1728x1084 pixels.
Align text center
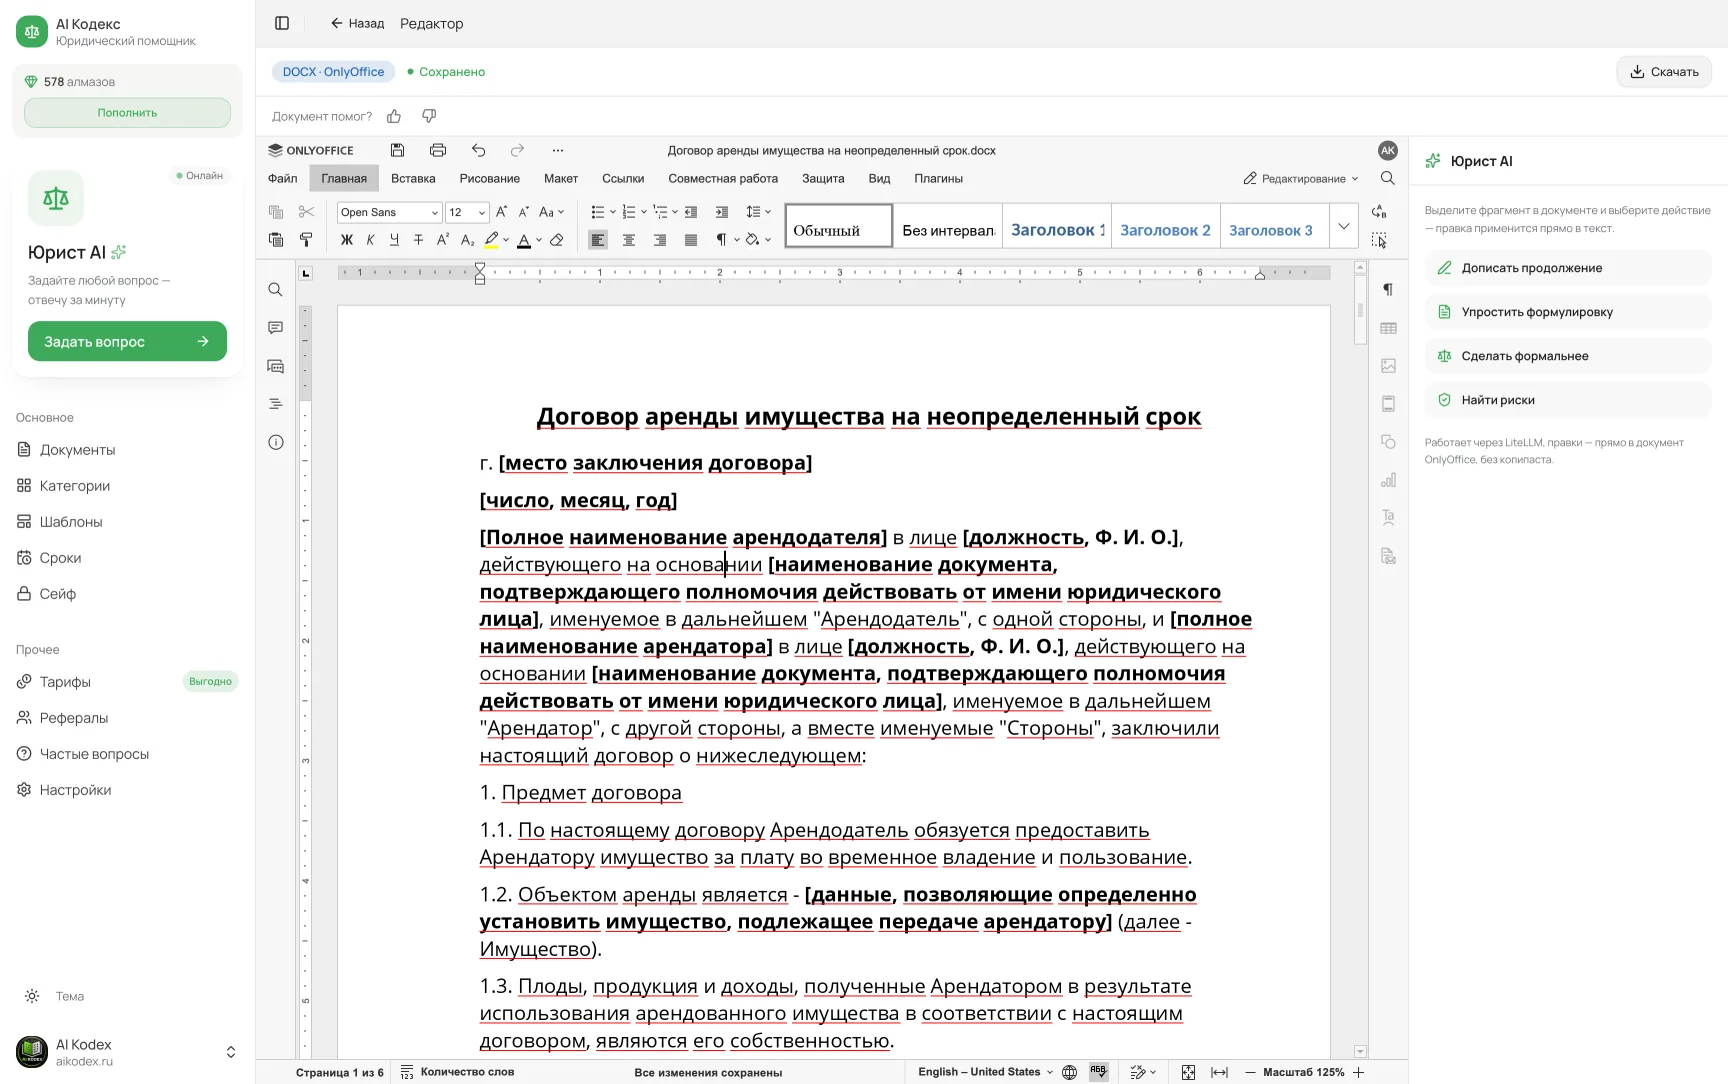point(629,240)
